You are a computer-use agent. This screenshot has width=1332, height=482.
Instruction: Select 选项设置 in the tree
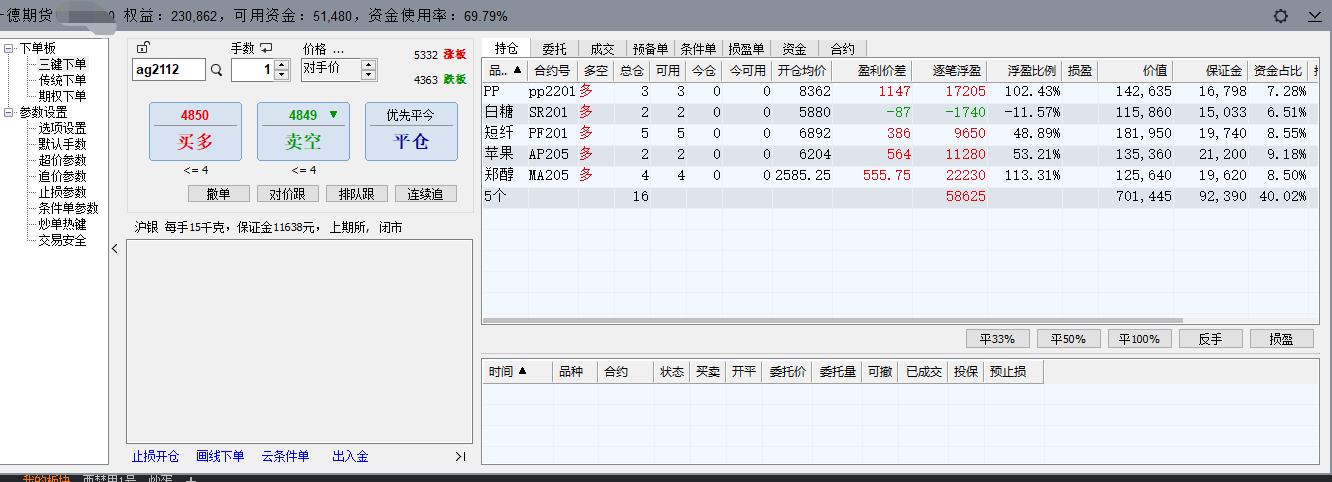point(62,128)
